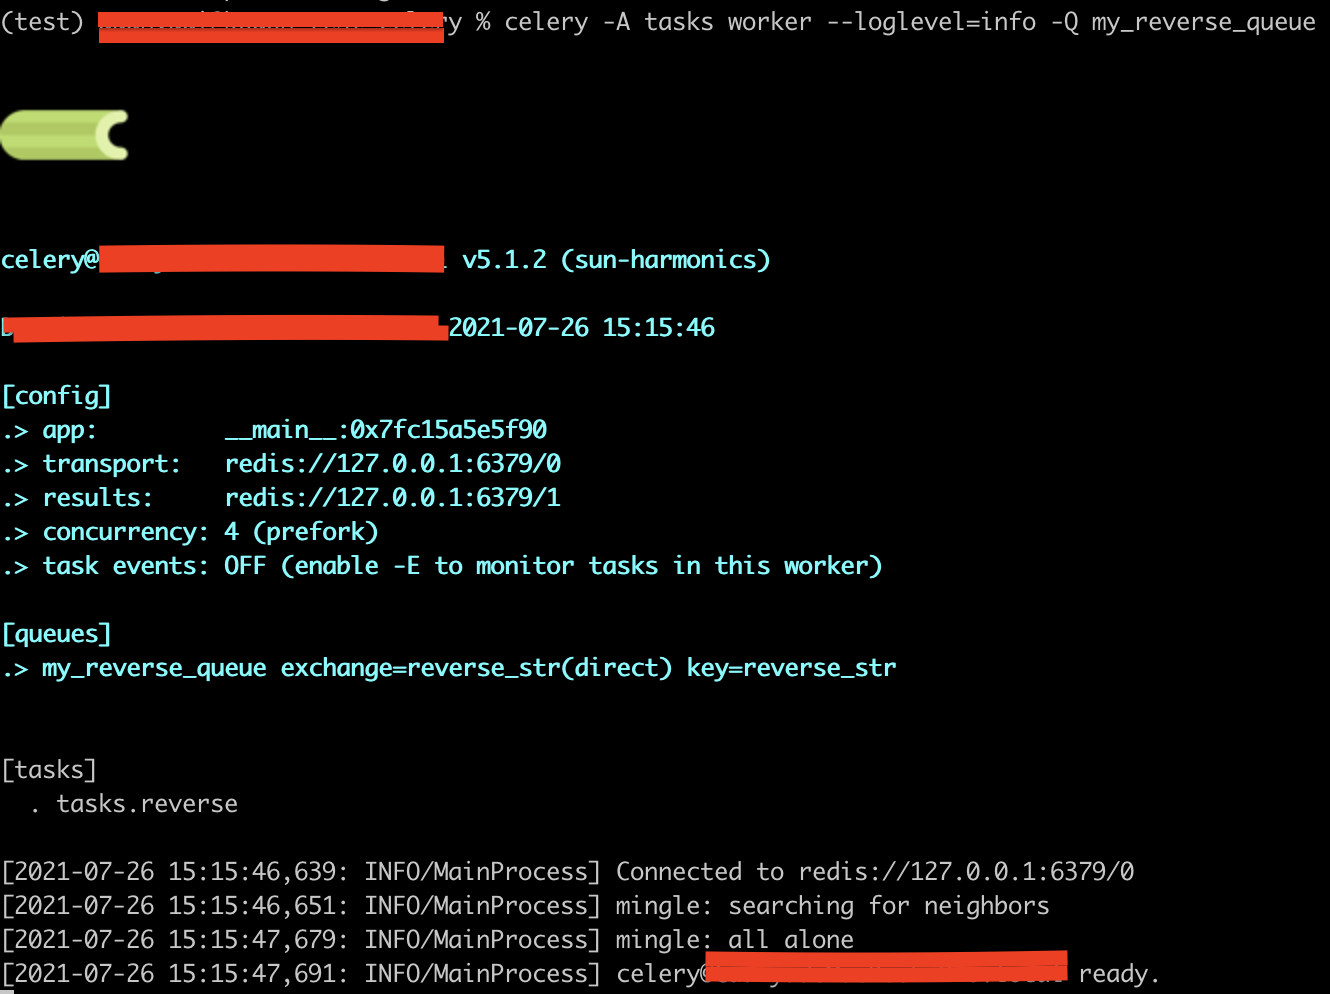Screen dimensions: 1330x994
Task: Click the green Celery logo banner
Action: click(64, 134)
